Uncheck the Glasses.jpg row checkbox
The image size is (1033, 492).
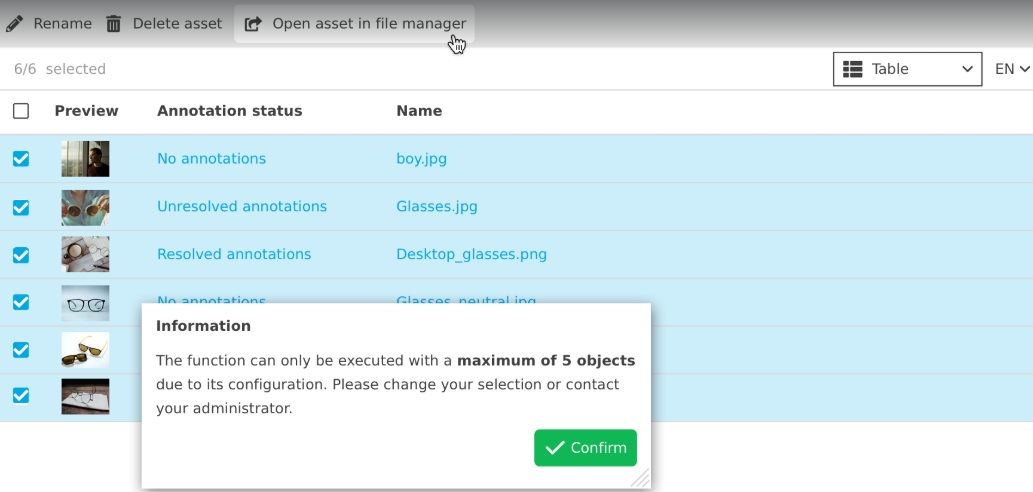click(21, 207)
